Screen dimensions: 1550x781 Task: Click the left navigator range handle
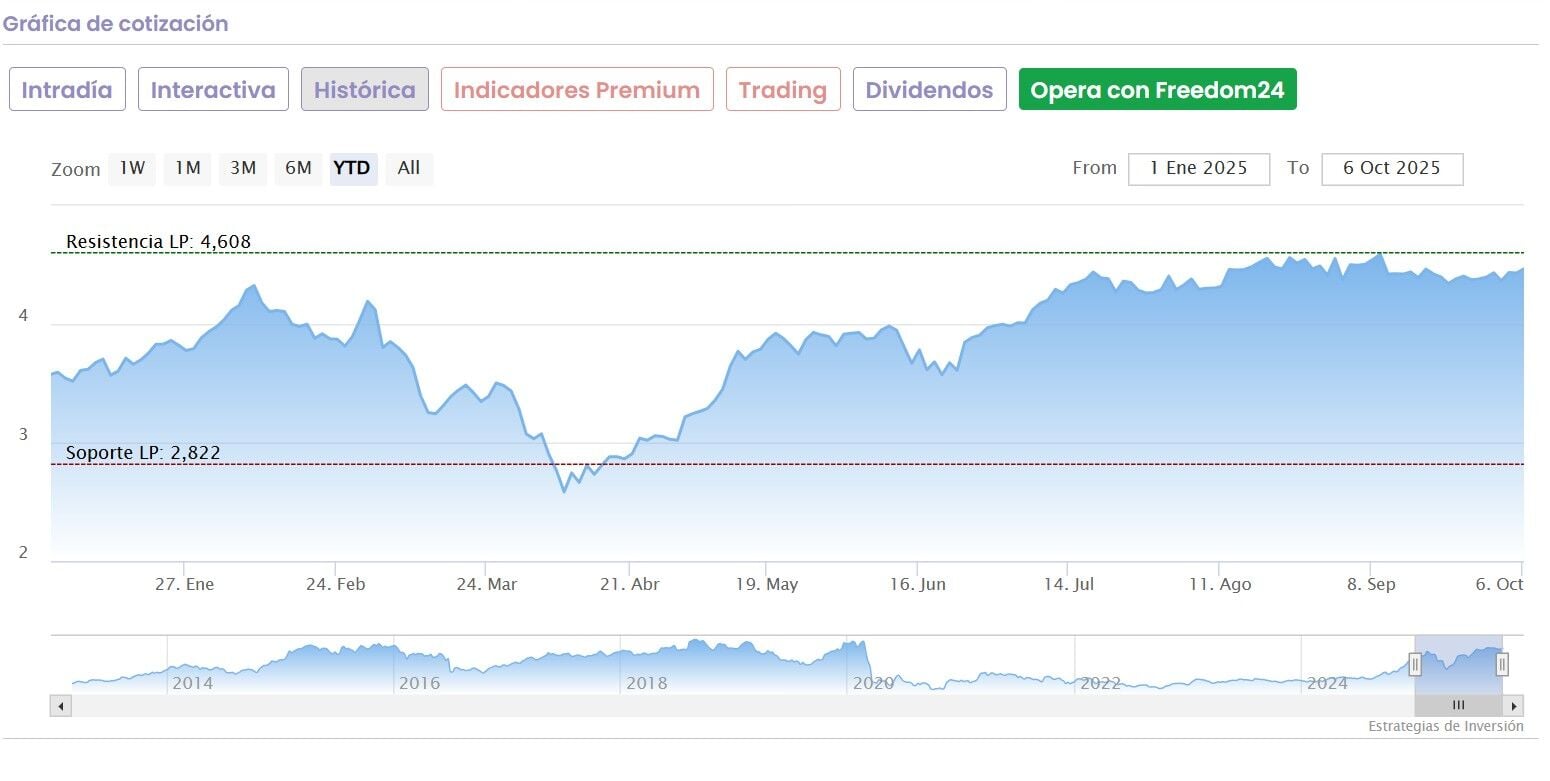point(1415,663)
